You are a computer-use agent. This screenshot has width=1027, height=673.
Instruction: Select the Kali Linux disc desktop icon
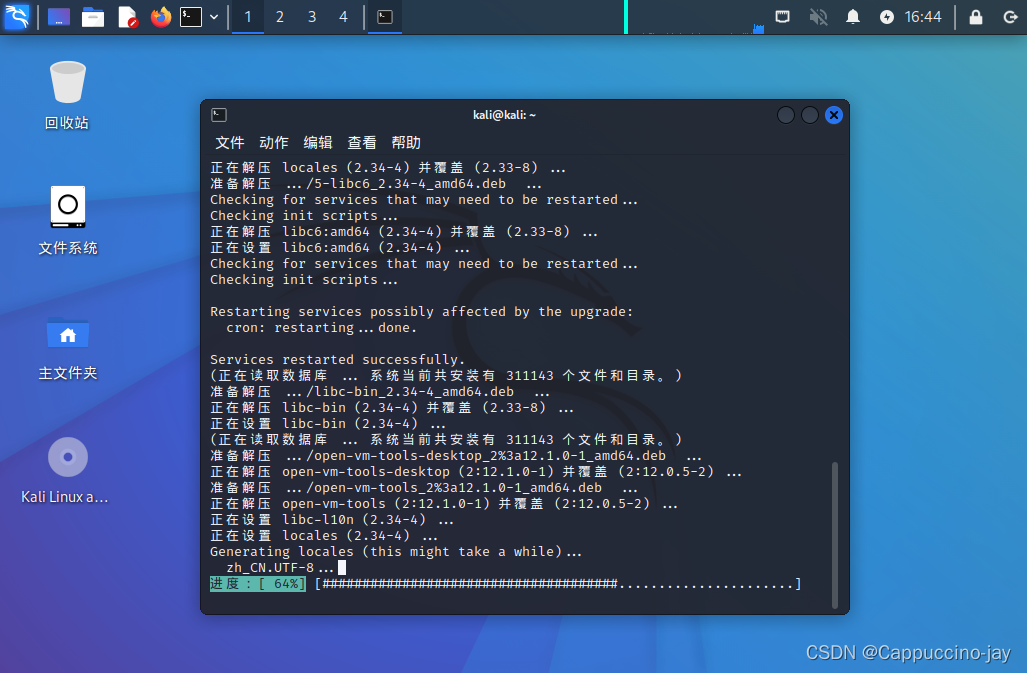65,470
